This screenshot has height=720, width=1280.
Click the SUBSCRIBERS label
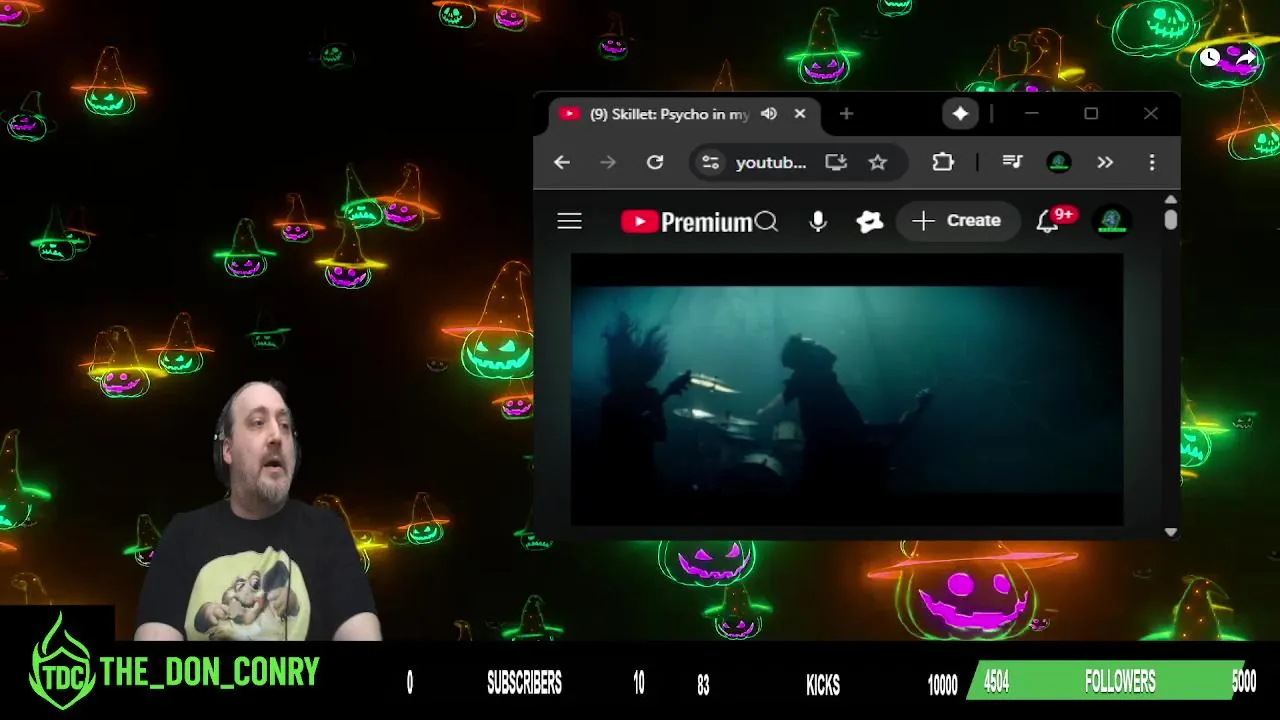pos(524,683)
